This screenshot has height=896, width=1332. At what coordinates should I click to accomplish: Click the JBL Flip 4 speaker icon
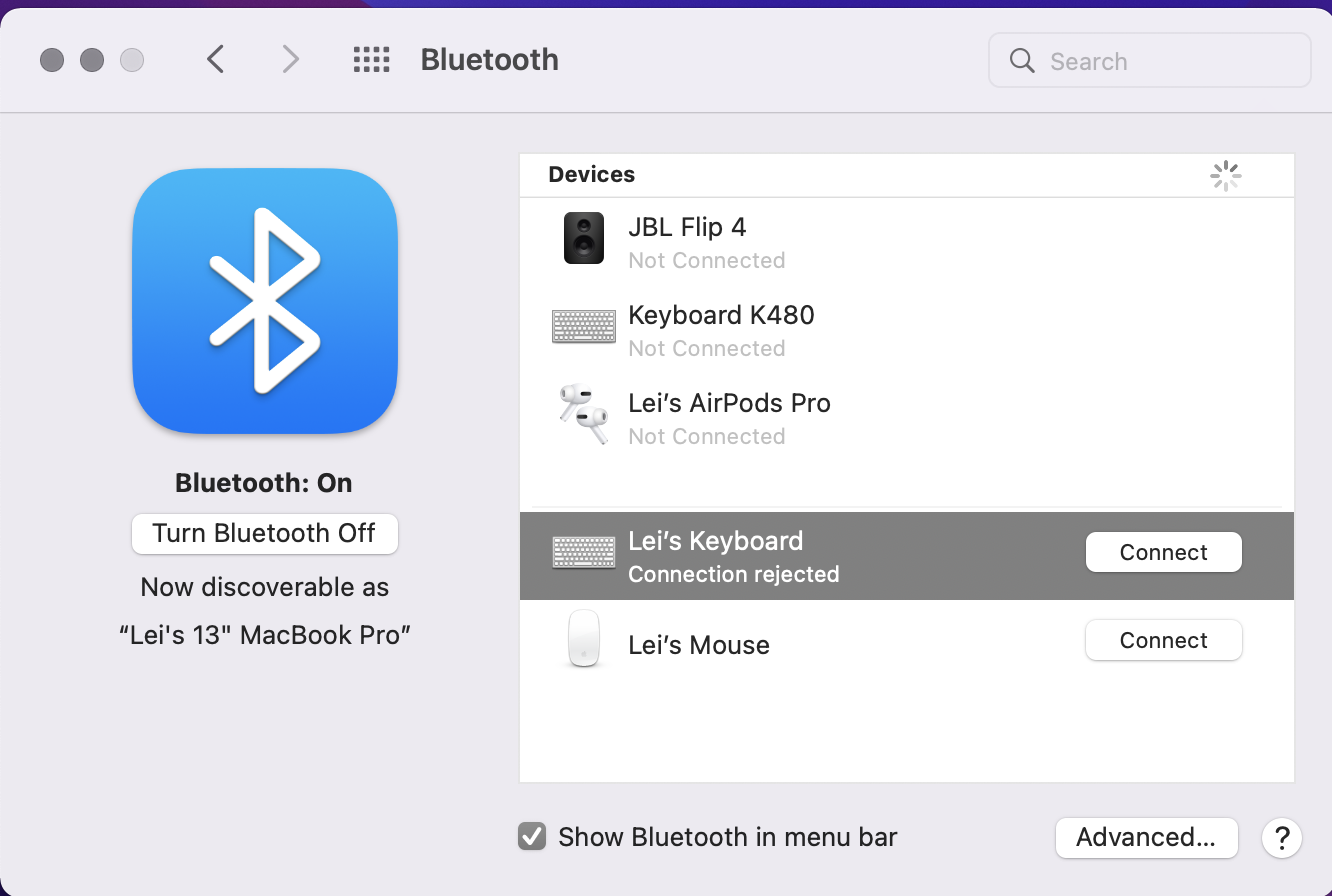coord(583,239)
